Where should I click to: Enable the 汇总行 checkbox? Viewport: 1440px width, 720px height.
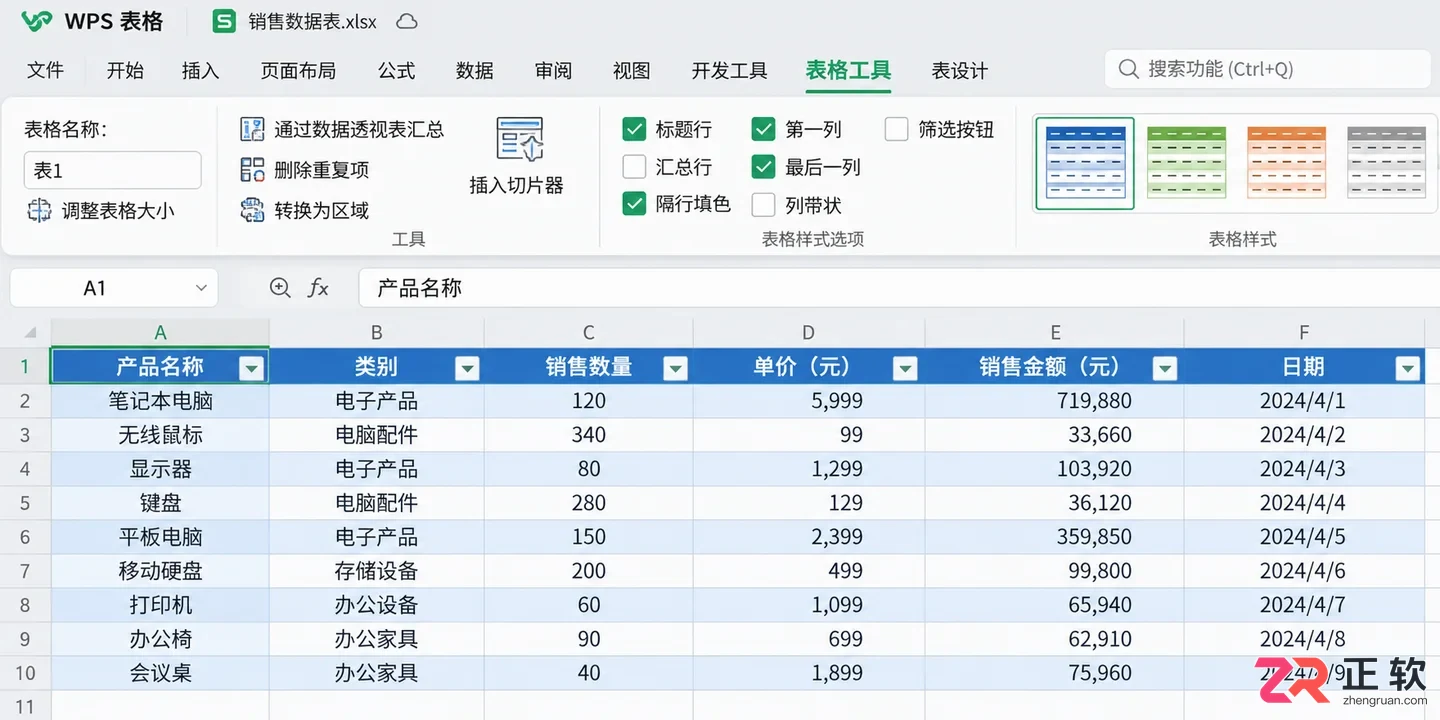tap(634, 166)
